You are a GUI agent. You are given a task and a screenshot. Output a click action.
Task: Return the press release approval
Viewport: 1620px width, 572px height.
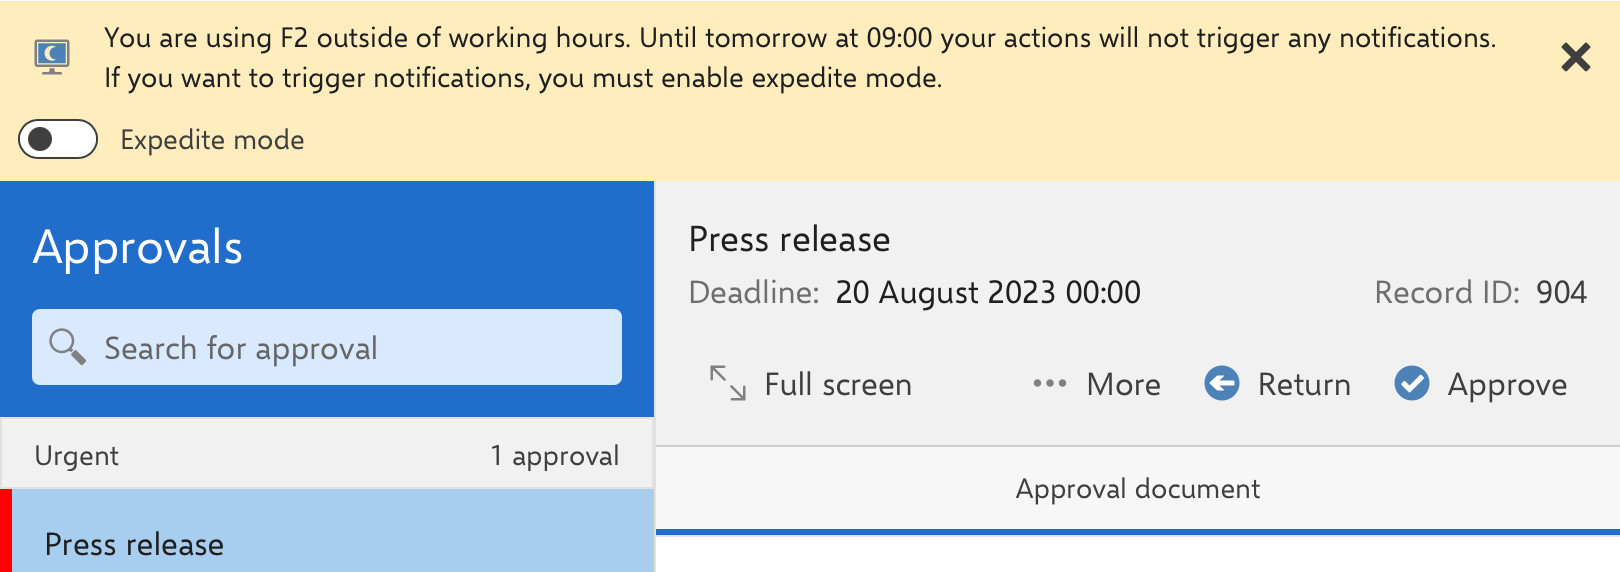[x=1303, y=385]
